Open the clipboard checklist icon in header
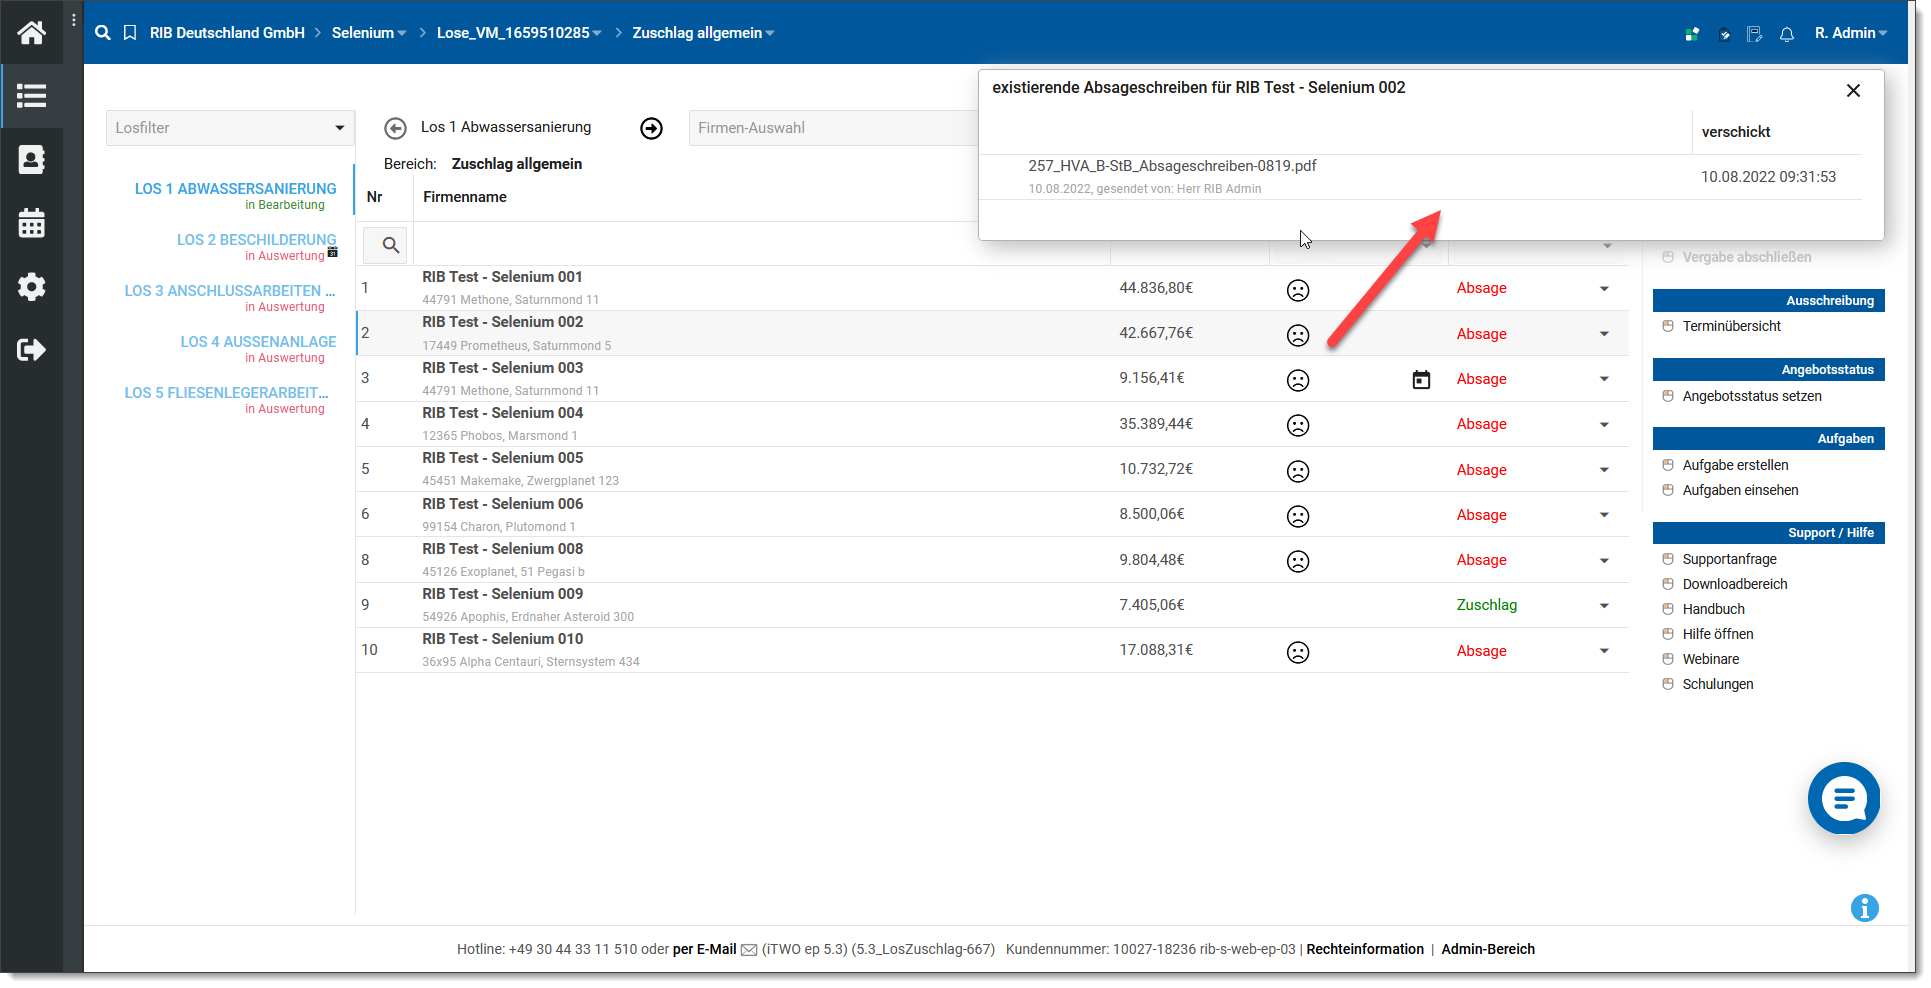The width and height of the screenshot is (1931, 988). (x=1724, y=34)
